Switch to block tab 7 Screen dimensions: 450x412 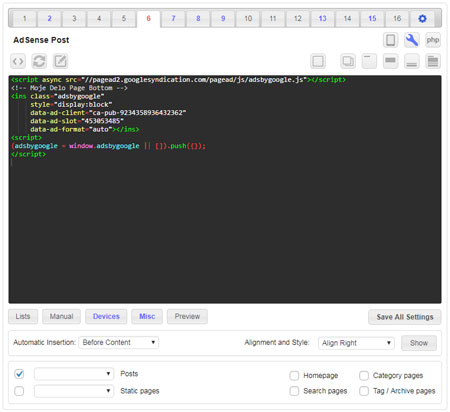tap(173, 18)
